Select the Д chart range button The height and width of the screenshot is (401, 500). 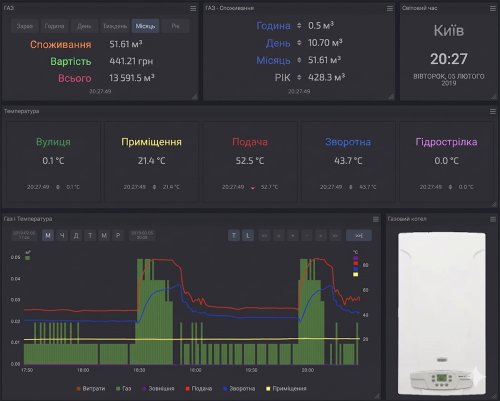point(76,236)
